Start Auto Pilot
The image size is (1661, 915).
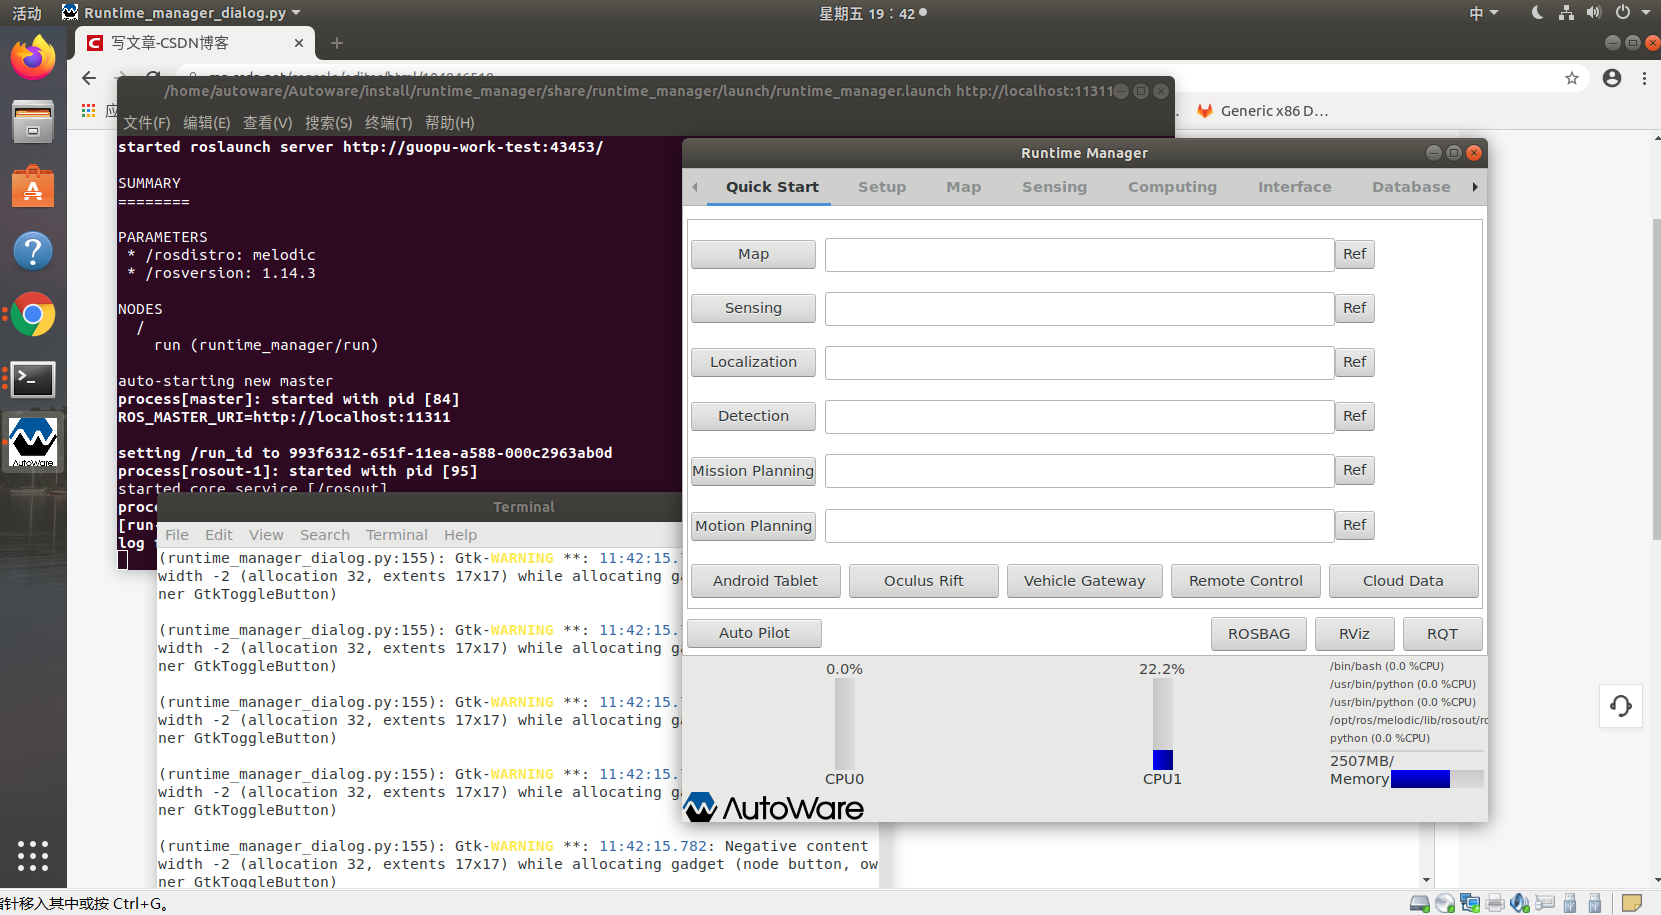(x=754, y=633)
